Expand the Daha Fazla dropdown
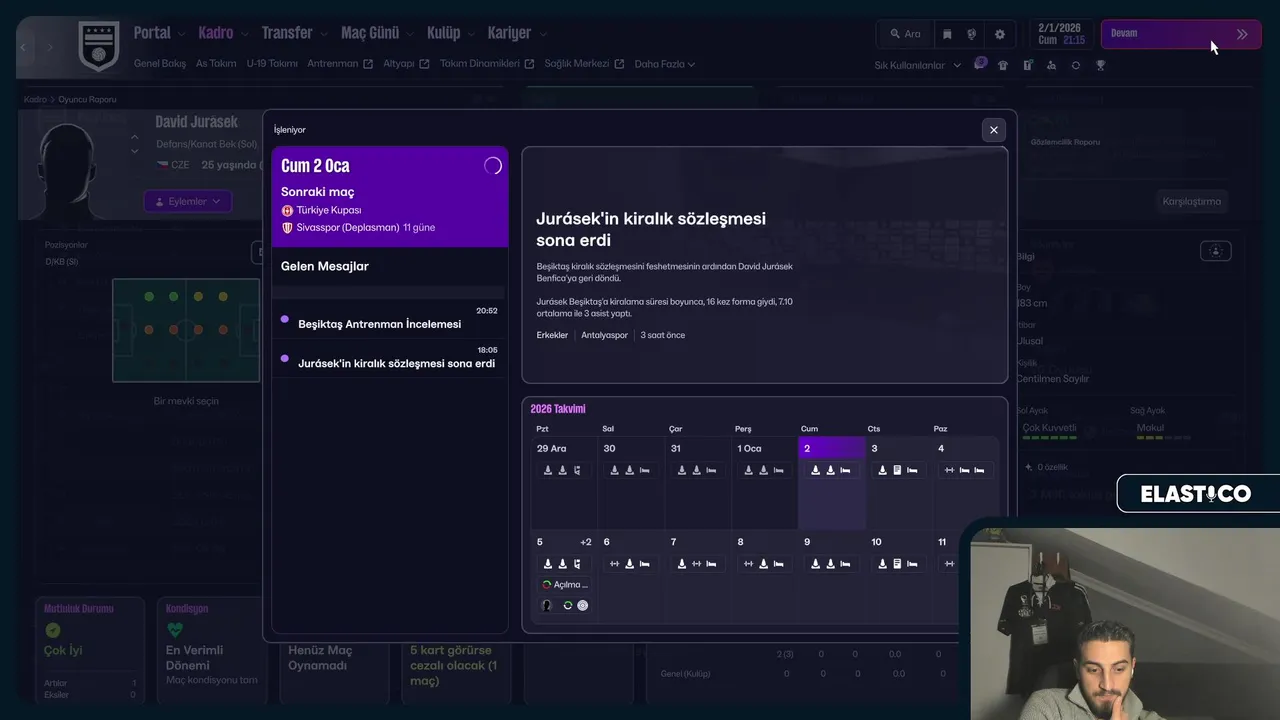 tap(665, 64)
